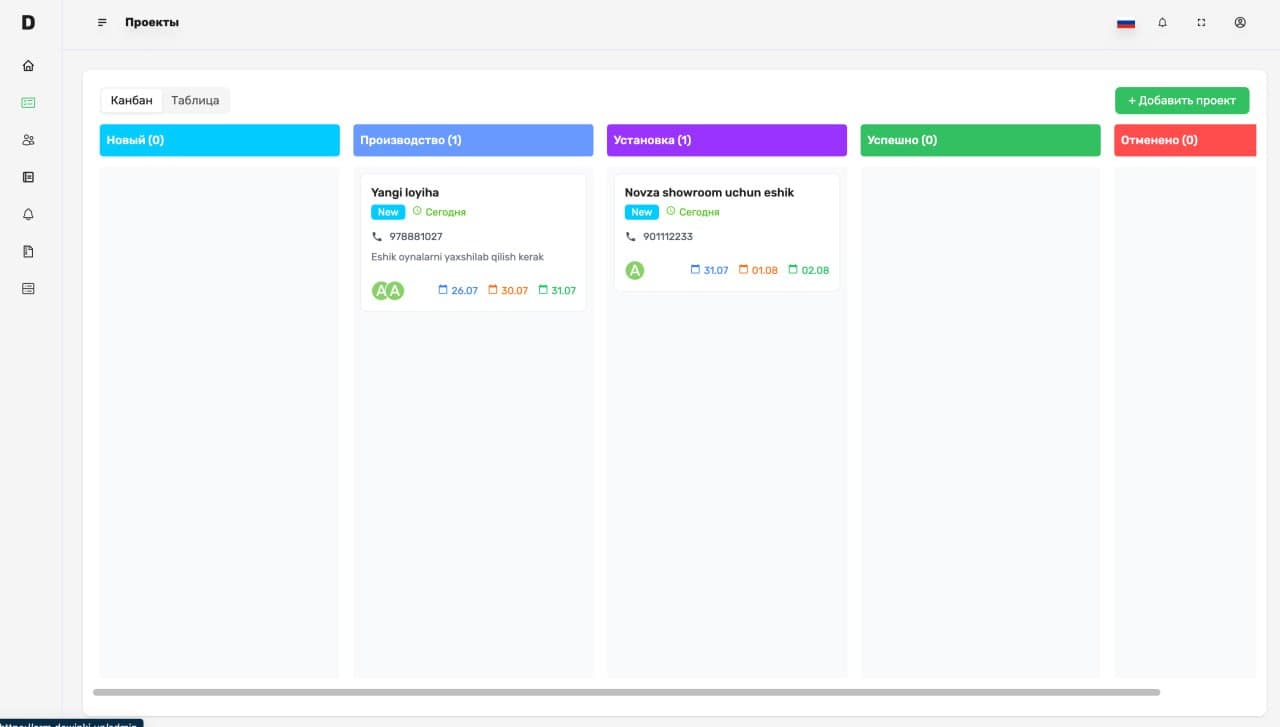
Task: Open the users icon in sidebar
Action: pyautogui.click(x=28, y=140)
